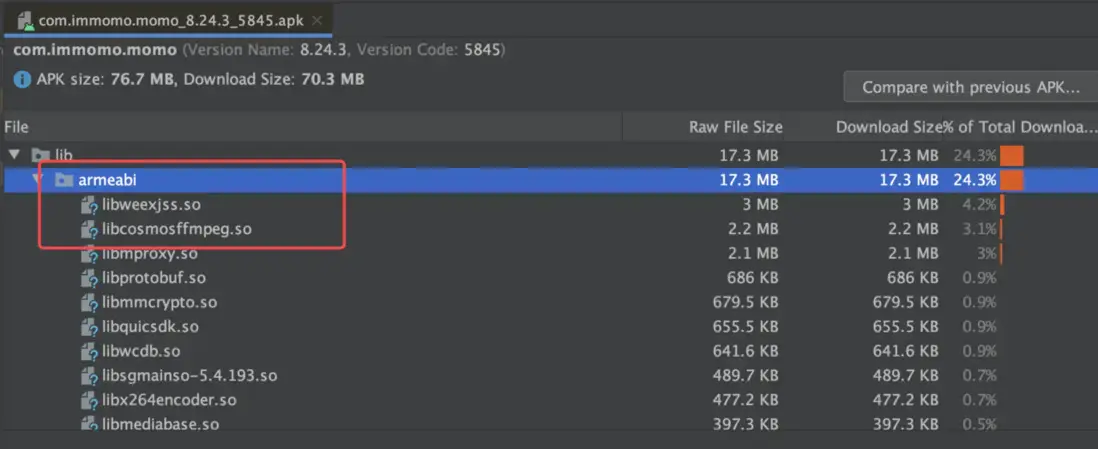Viewport: 1098px width, 449px height.
Task: Click the libwcdb.so file icon
Action: coord(90,352)
